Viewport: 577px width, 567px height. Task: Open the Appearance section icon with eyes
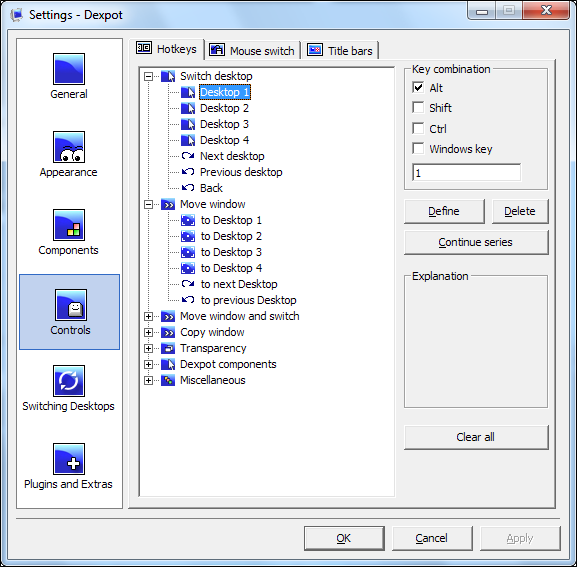point(69,147)
